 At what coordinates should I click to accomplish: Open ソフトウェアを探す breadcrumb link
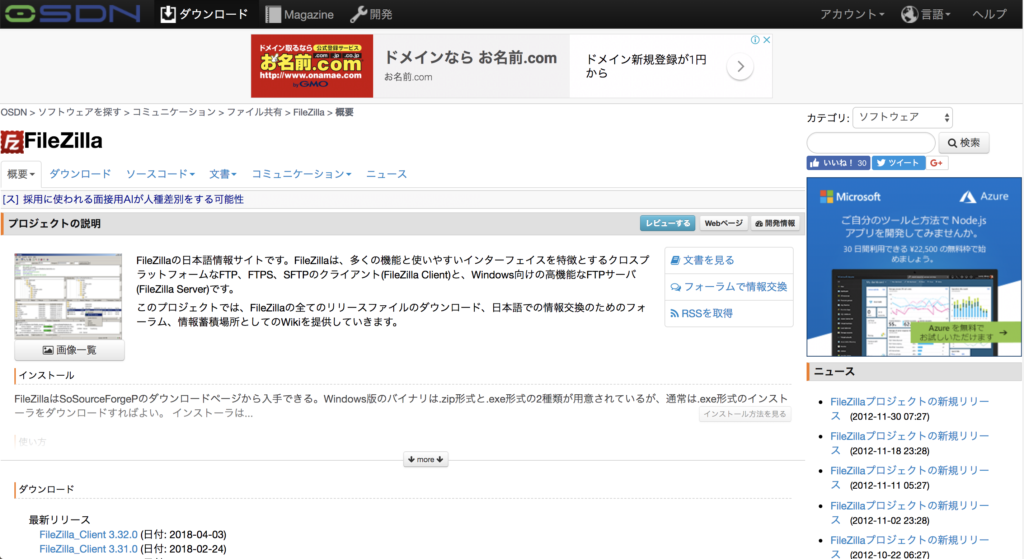[80, 112]
